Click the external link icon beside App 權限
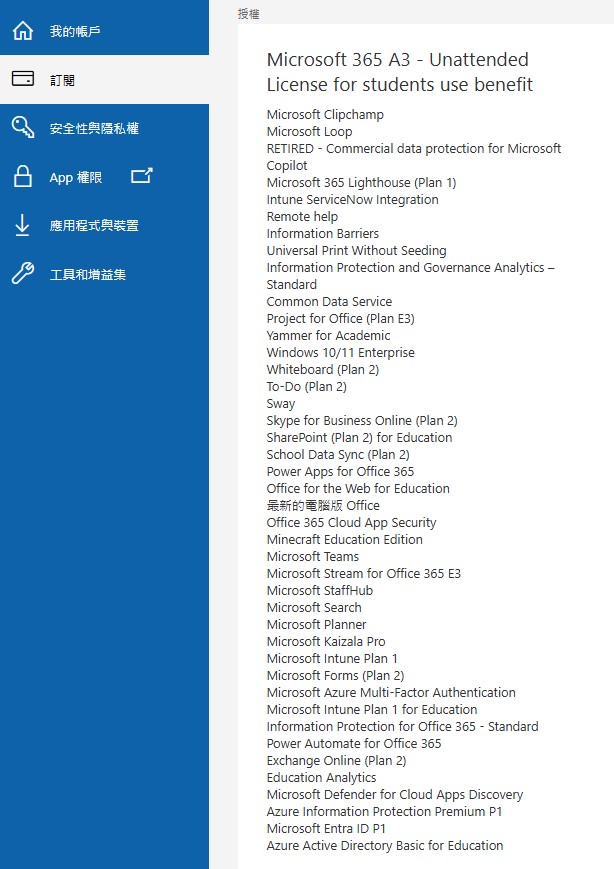This screenshot has width=614, height=869. click(142, 176)
